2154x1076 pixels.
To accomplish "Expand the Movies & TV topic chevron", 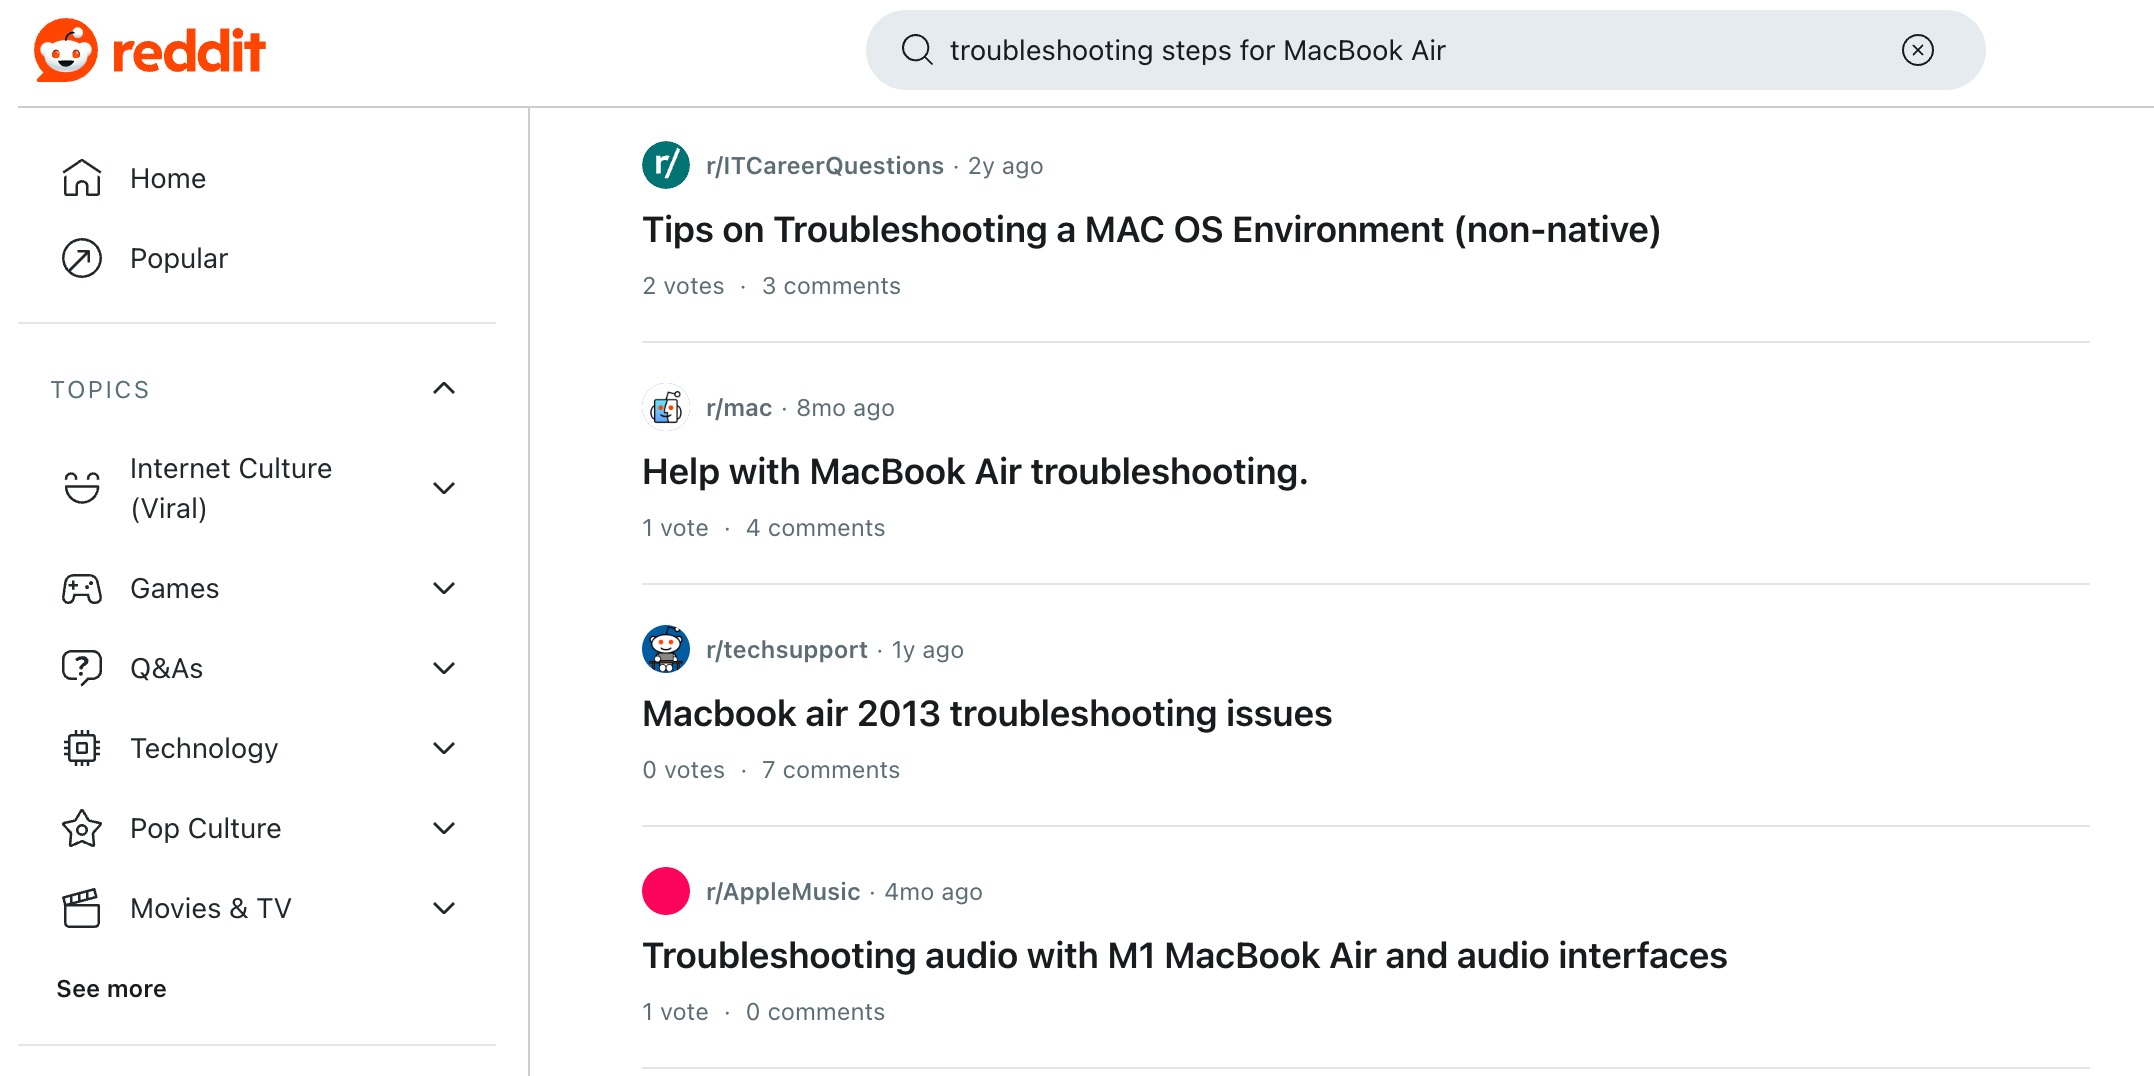I will point(444,908).
